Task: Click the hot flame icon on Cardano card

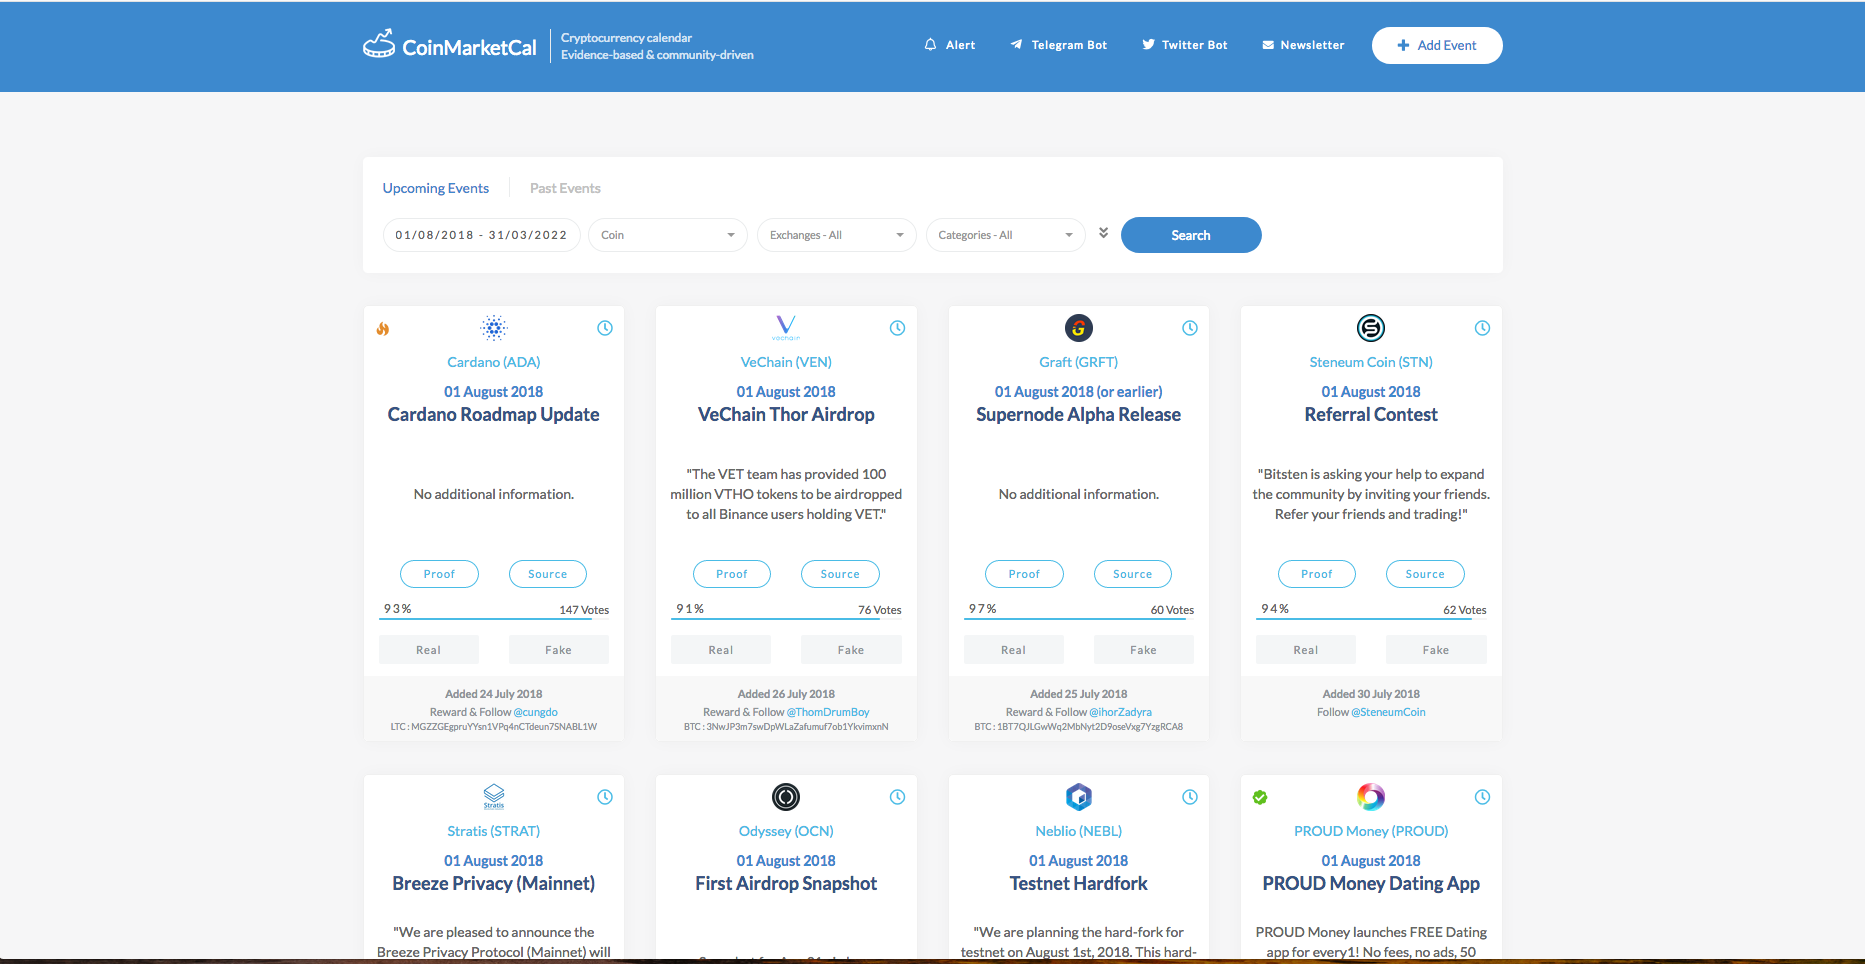Action: (383, 329)
